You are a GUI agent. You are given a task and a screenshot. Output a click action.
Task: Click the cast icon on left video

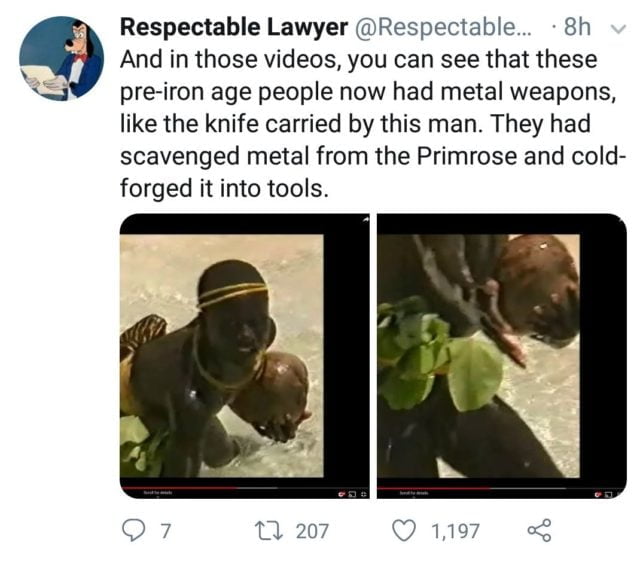click(353, 494)
